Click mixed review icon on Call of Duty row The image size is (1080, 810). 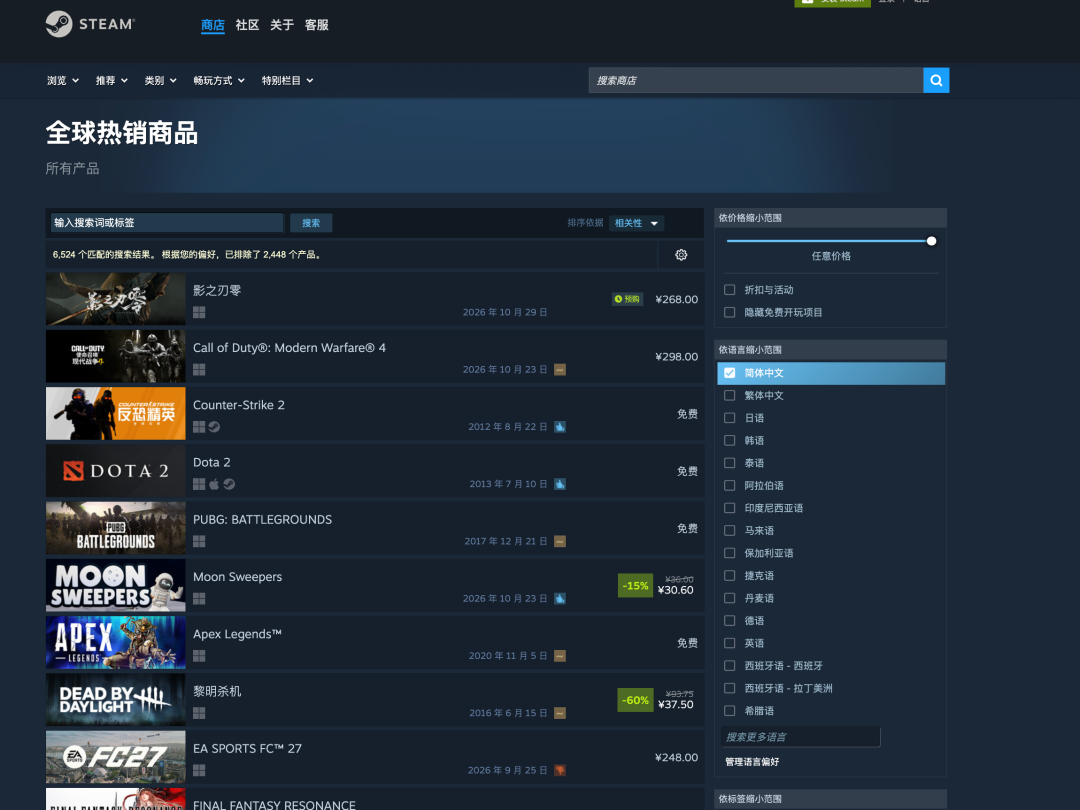[560, 369]
